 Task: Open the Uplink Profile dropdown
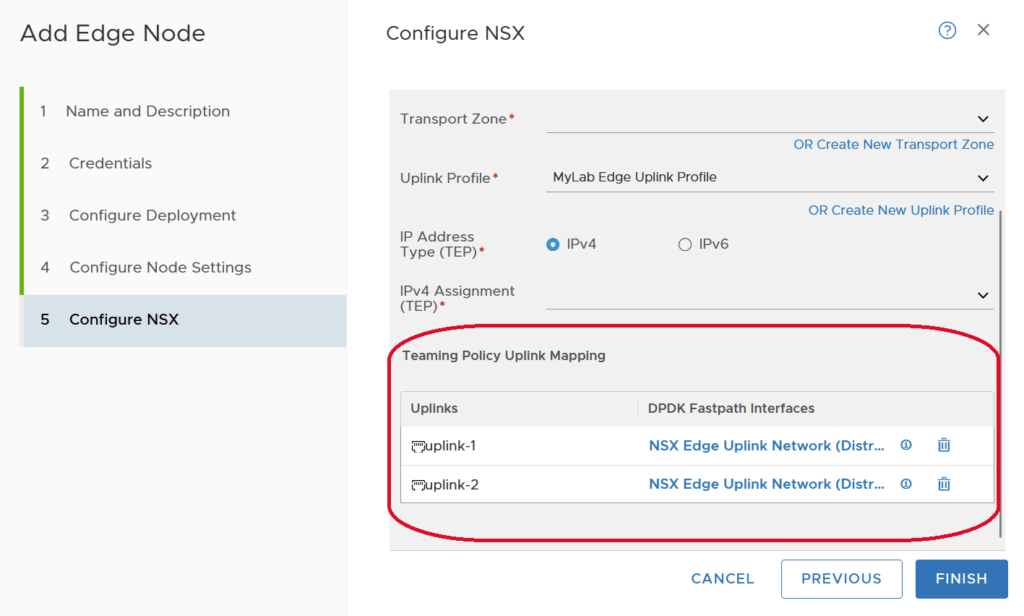click(983, 178)
